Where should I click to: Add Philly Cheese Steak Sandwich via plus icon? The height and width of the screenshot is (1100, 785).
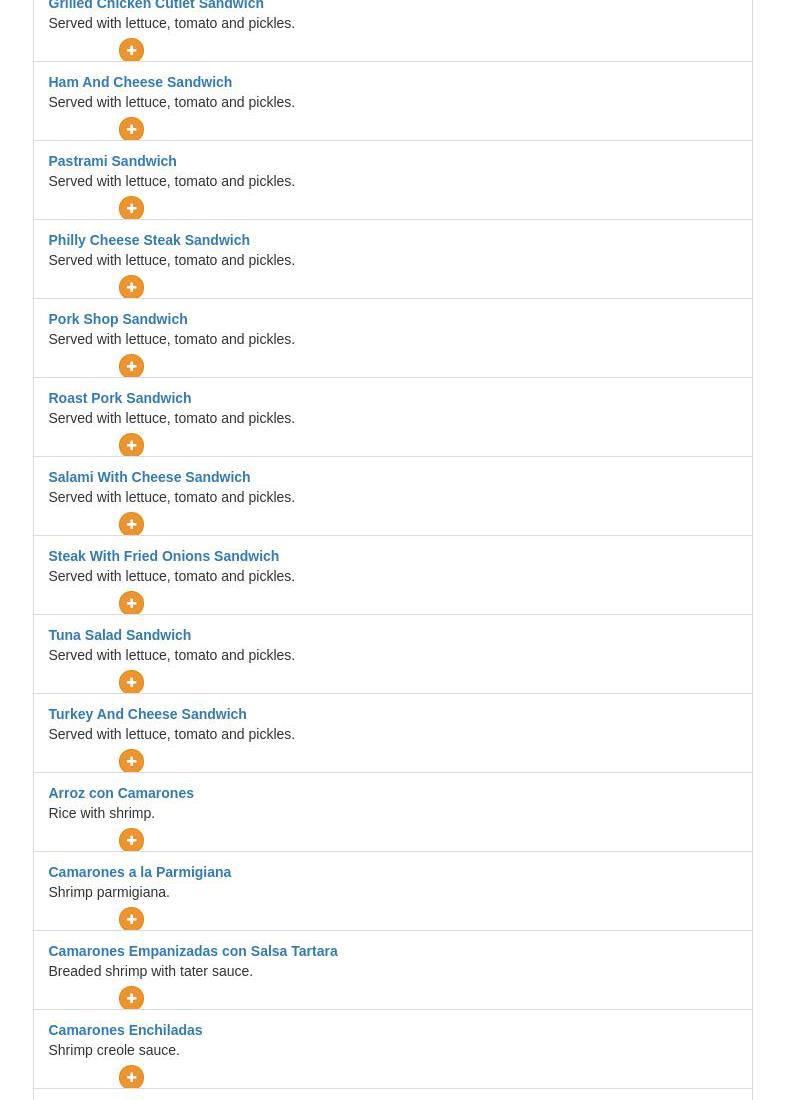point(131,287)
